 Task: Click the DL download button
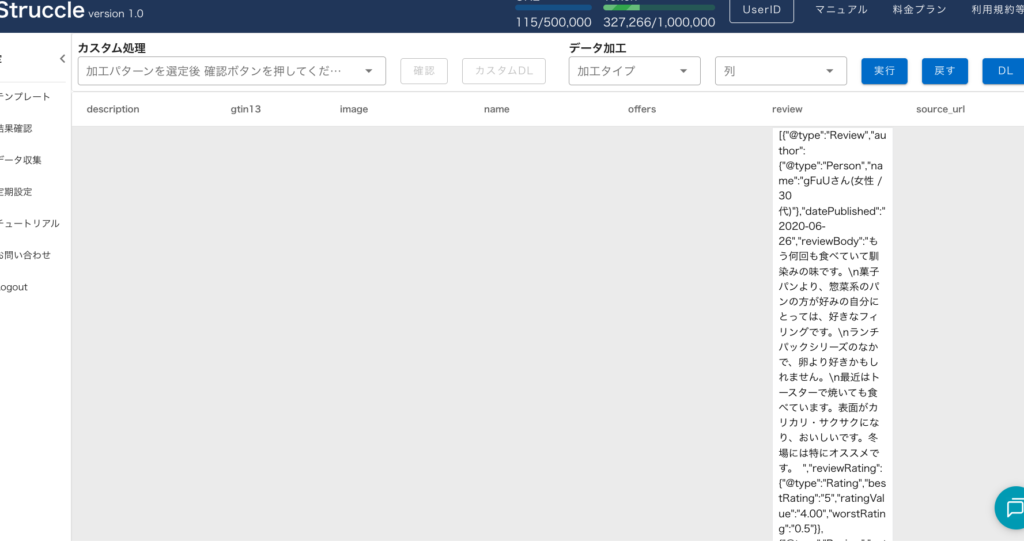point(1003,71)
